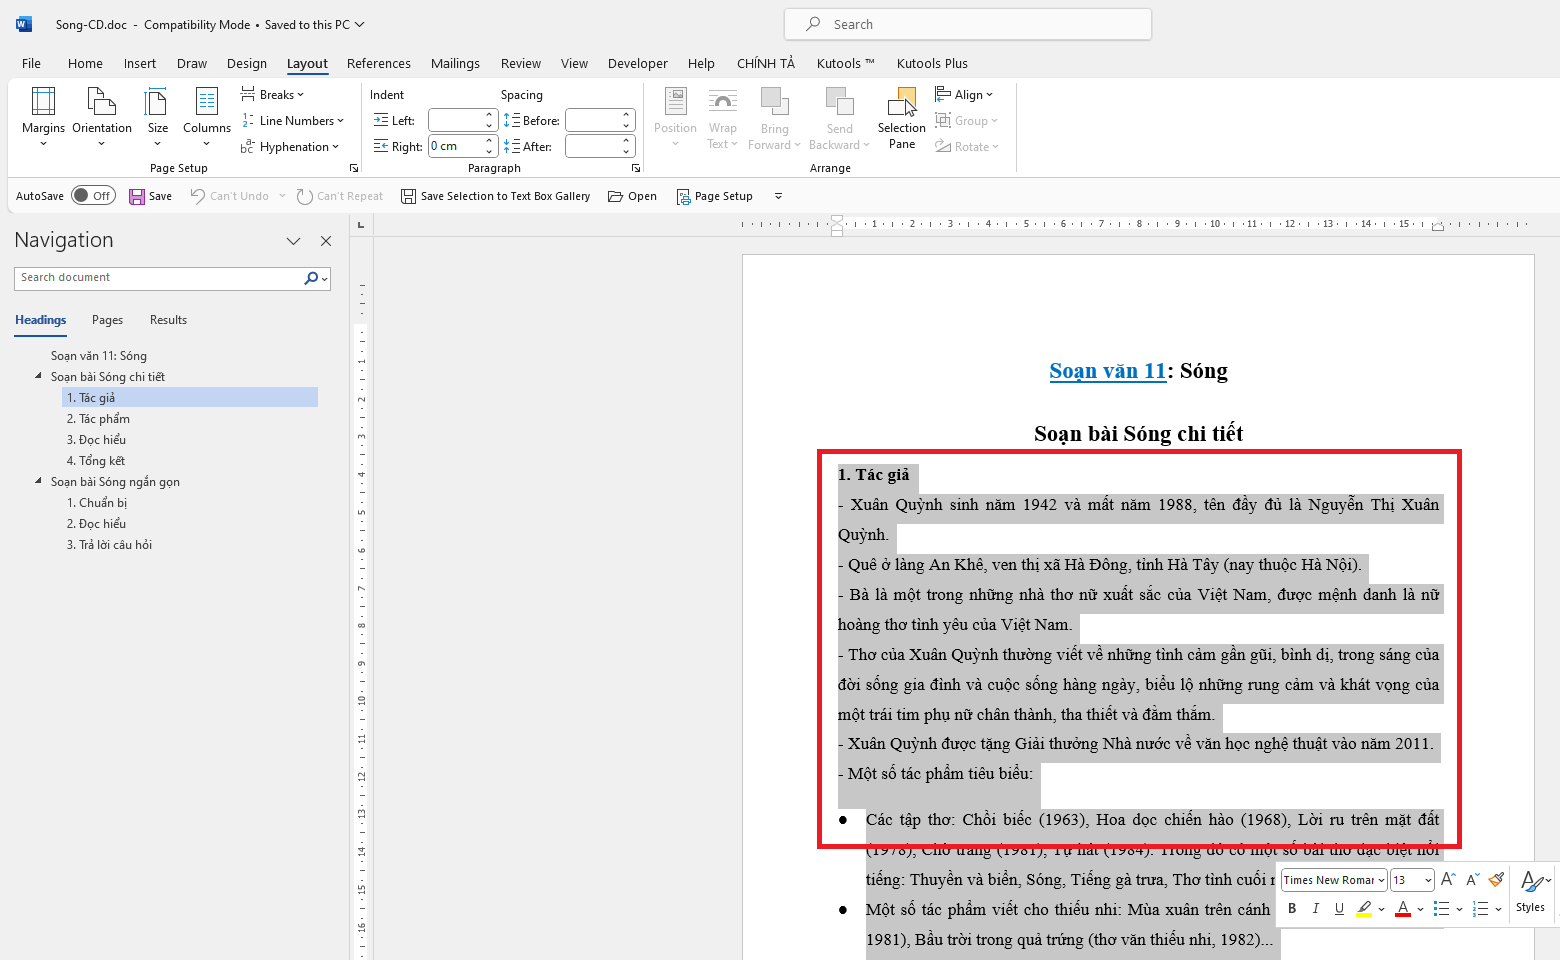Click Page Setup in Quick Access toolbar
Screen dimensions: 1560x960
715,196
